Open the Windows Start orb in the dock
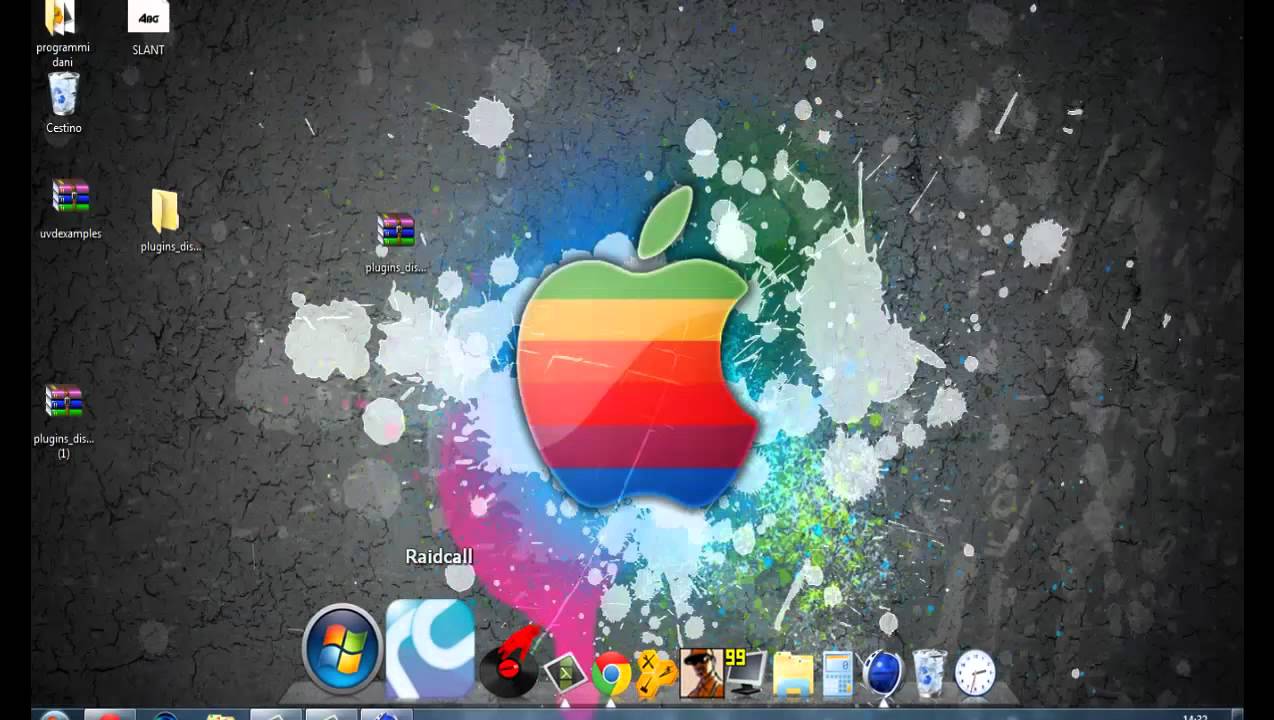 pyautogui.click(x=343, y=650)
